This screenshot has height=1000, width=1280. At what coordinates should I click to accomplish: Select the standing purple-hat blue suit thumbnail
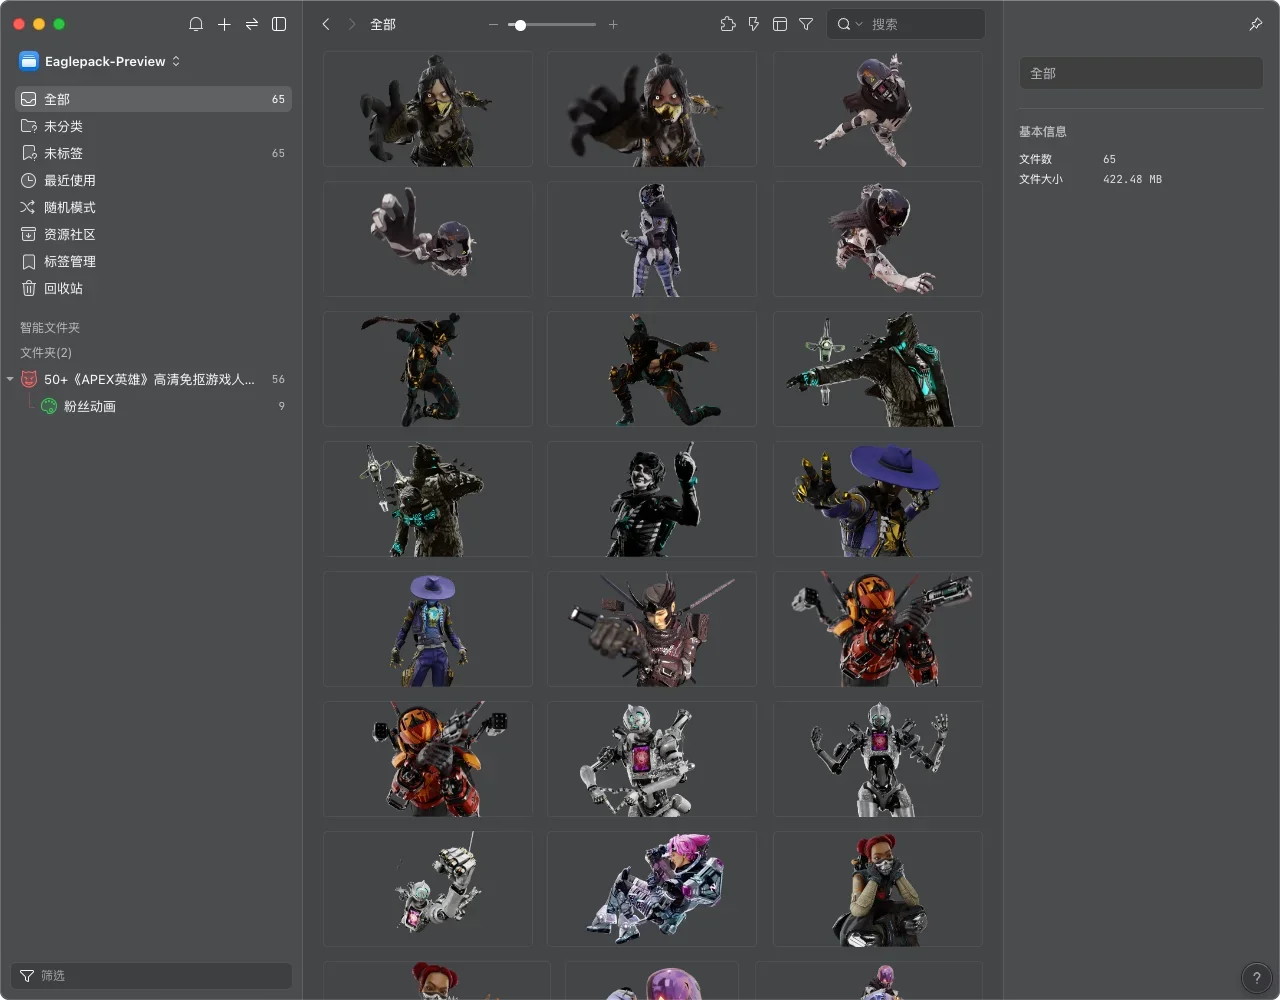[428, 629]
